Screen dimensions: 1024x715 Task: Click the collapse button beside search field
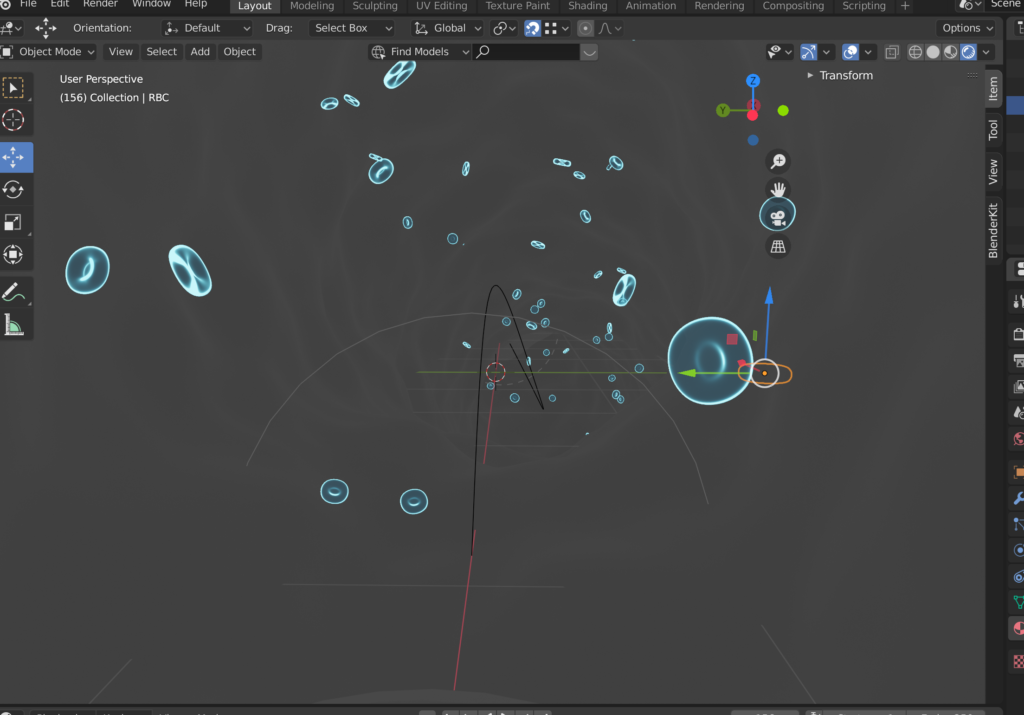(589, 52)
